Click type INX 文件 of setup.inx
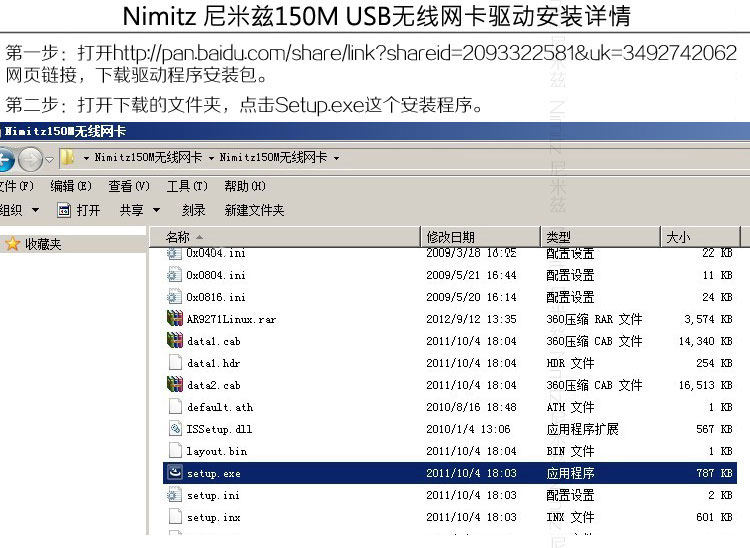 point(570,517)
